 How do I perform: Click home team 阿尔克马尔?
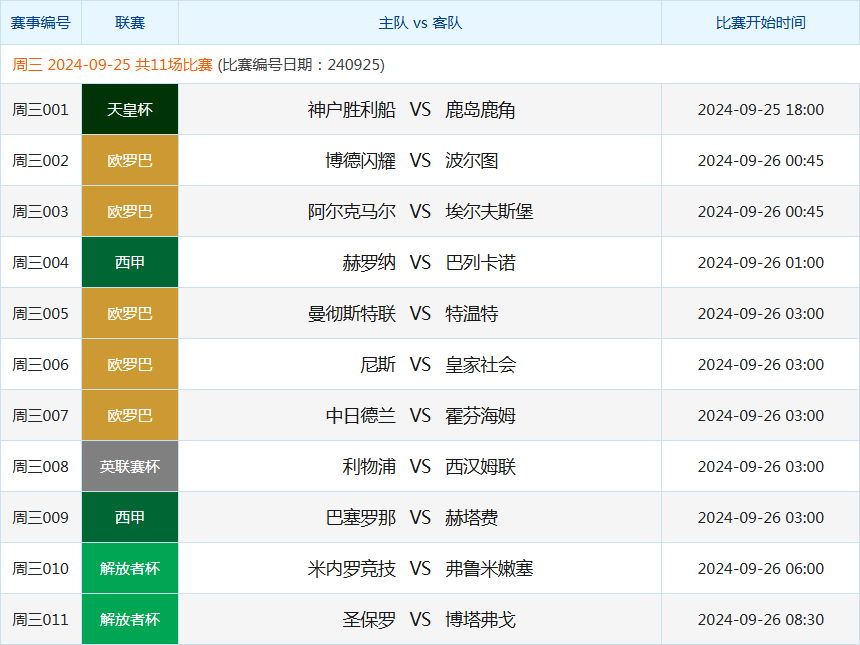pos(352,212)
